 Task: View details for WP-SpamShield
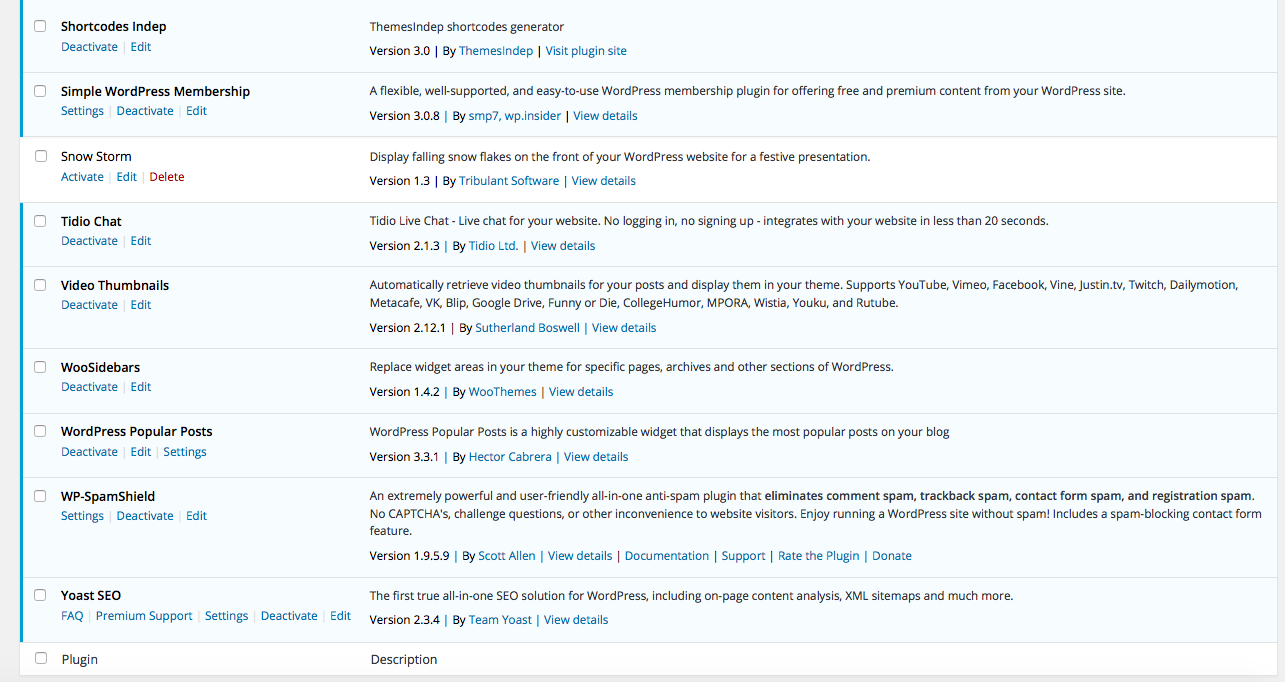[580, 556]
